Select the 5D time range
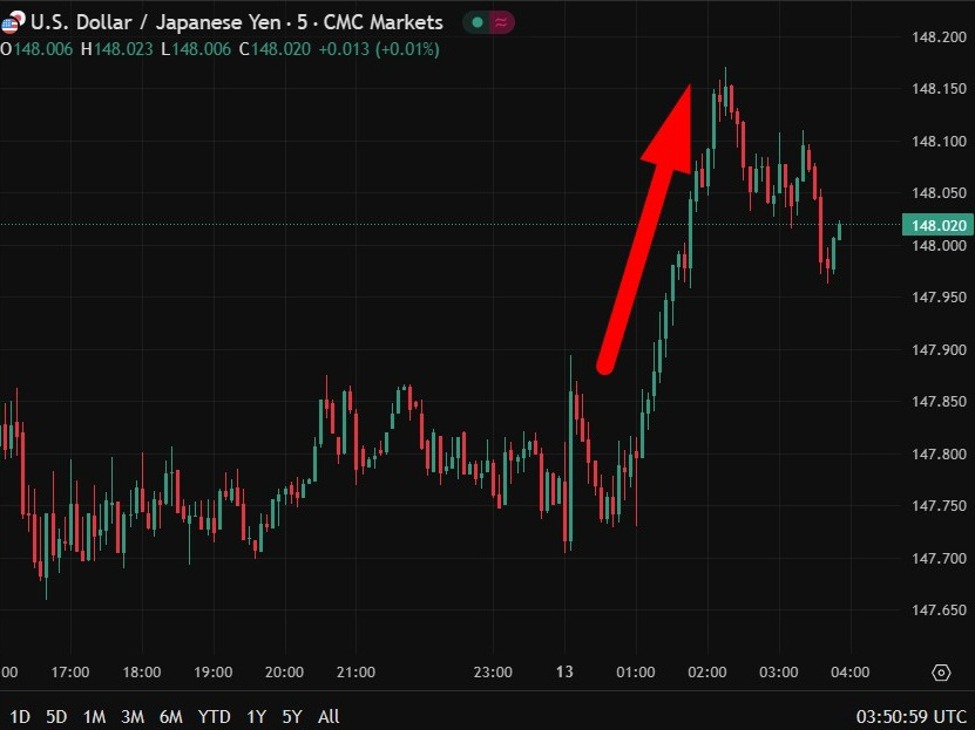The height and width of the screenshot is (730, 975). tap(57, 716)
